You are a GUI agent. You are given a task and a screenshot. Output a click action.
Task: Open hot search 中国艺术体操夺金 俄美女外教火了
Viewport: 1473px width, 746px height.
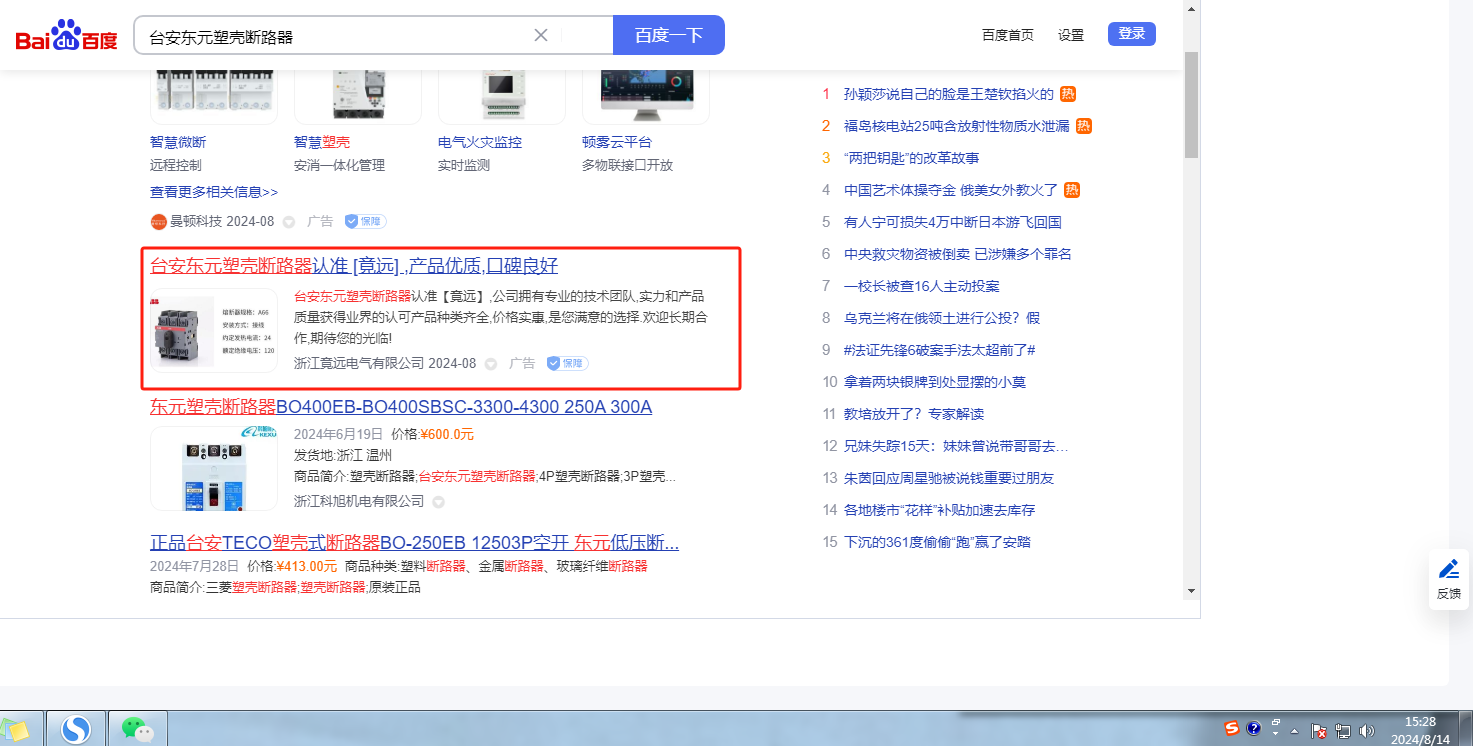point(950,190)
